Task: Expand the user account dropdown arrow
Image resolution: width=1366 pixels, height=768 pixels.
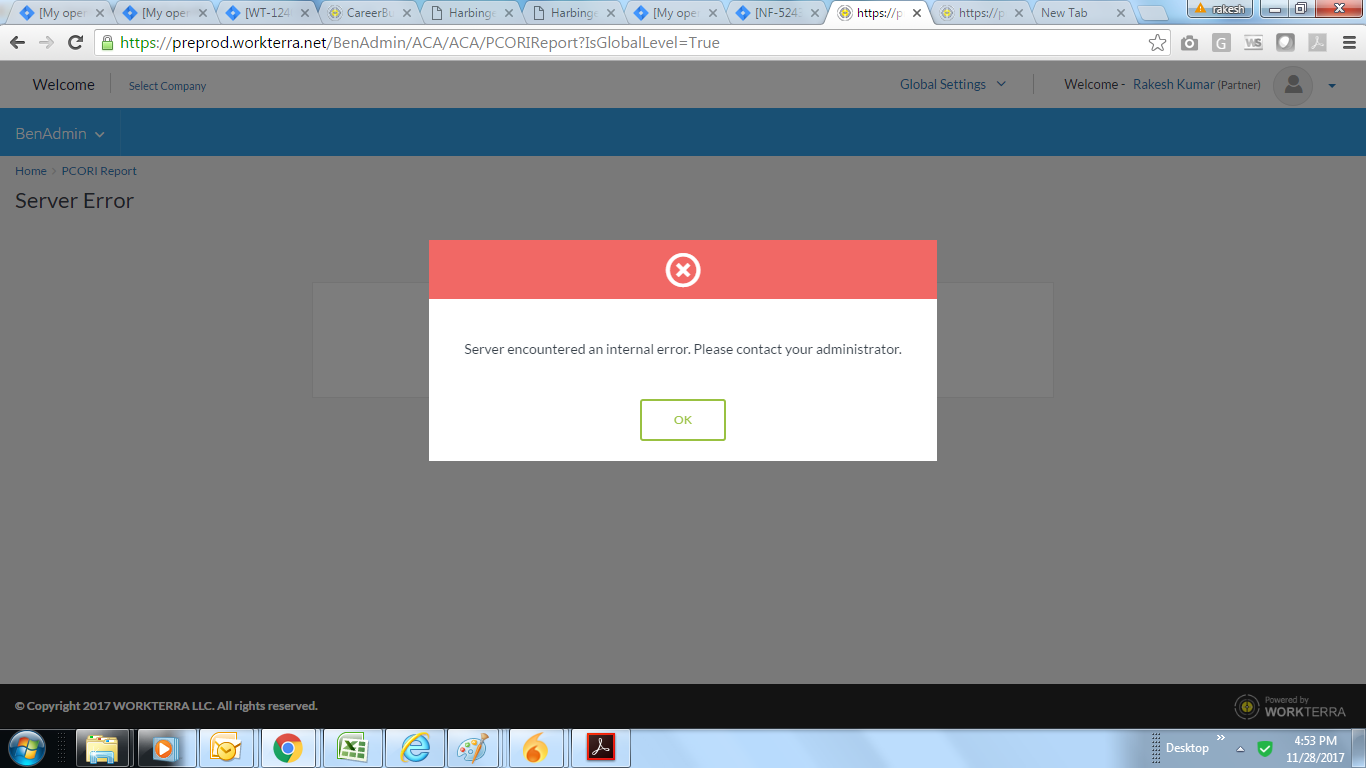Action: 1332,86
